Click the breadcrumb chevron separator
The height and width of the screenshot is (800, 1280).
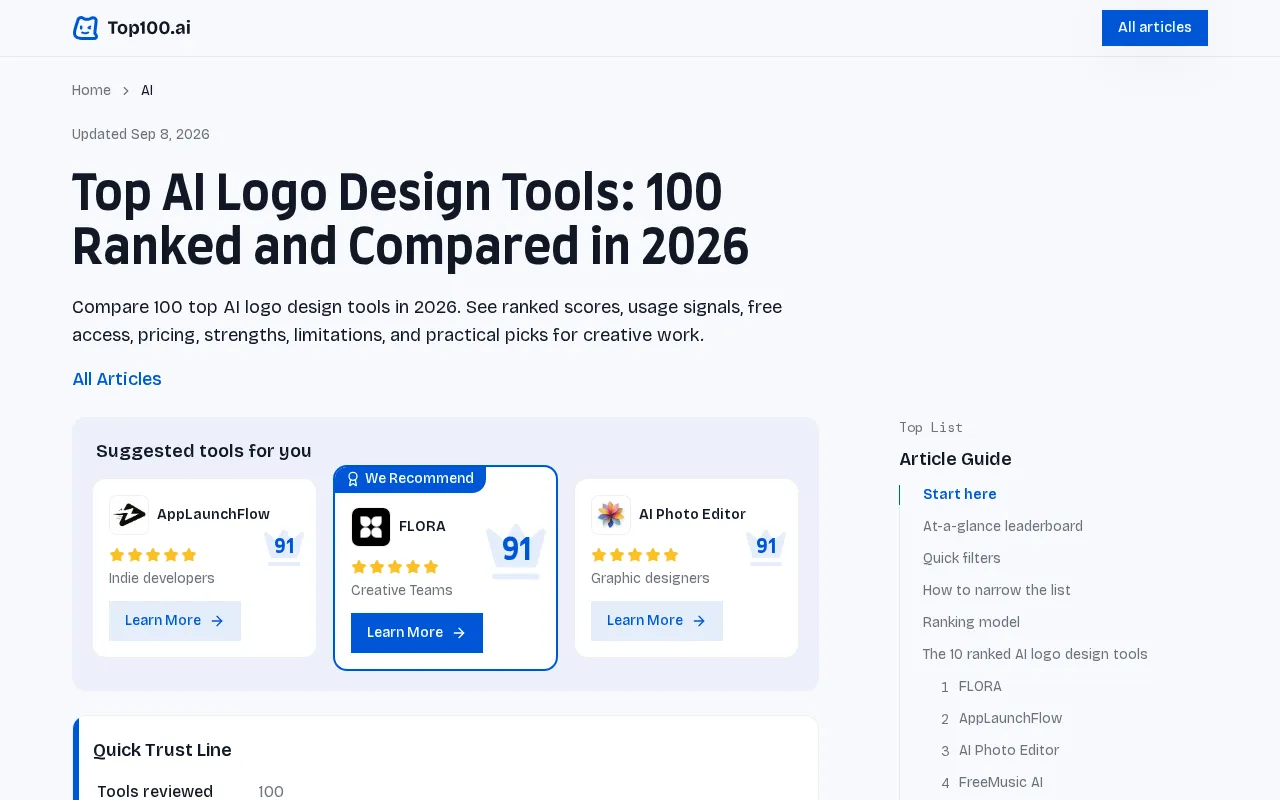126,91
